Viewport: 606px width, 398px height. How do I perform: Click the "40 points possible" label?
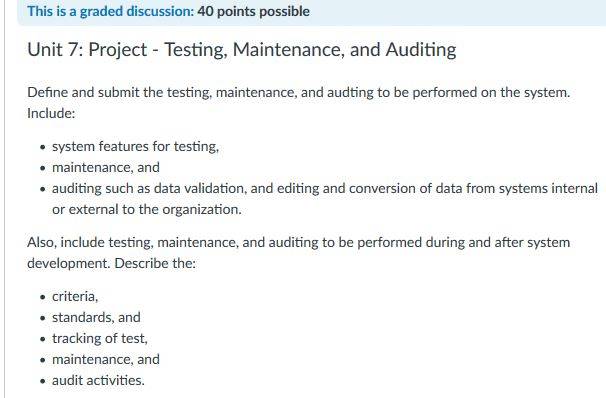[254, 11]
